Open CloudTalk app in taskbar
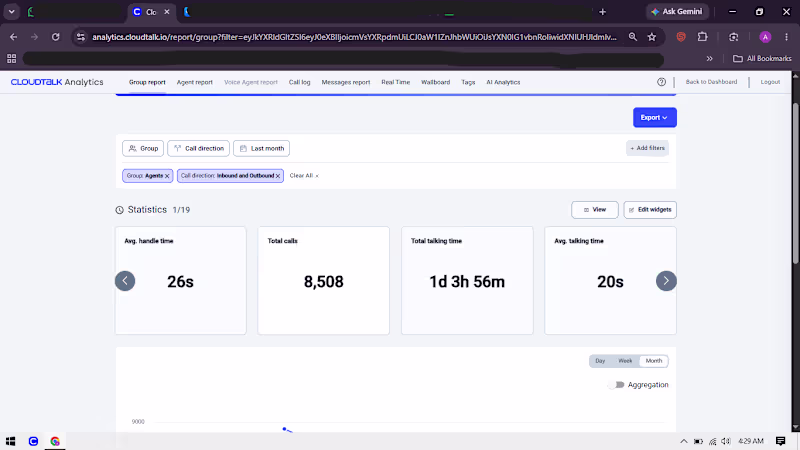 pos(33,441)
